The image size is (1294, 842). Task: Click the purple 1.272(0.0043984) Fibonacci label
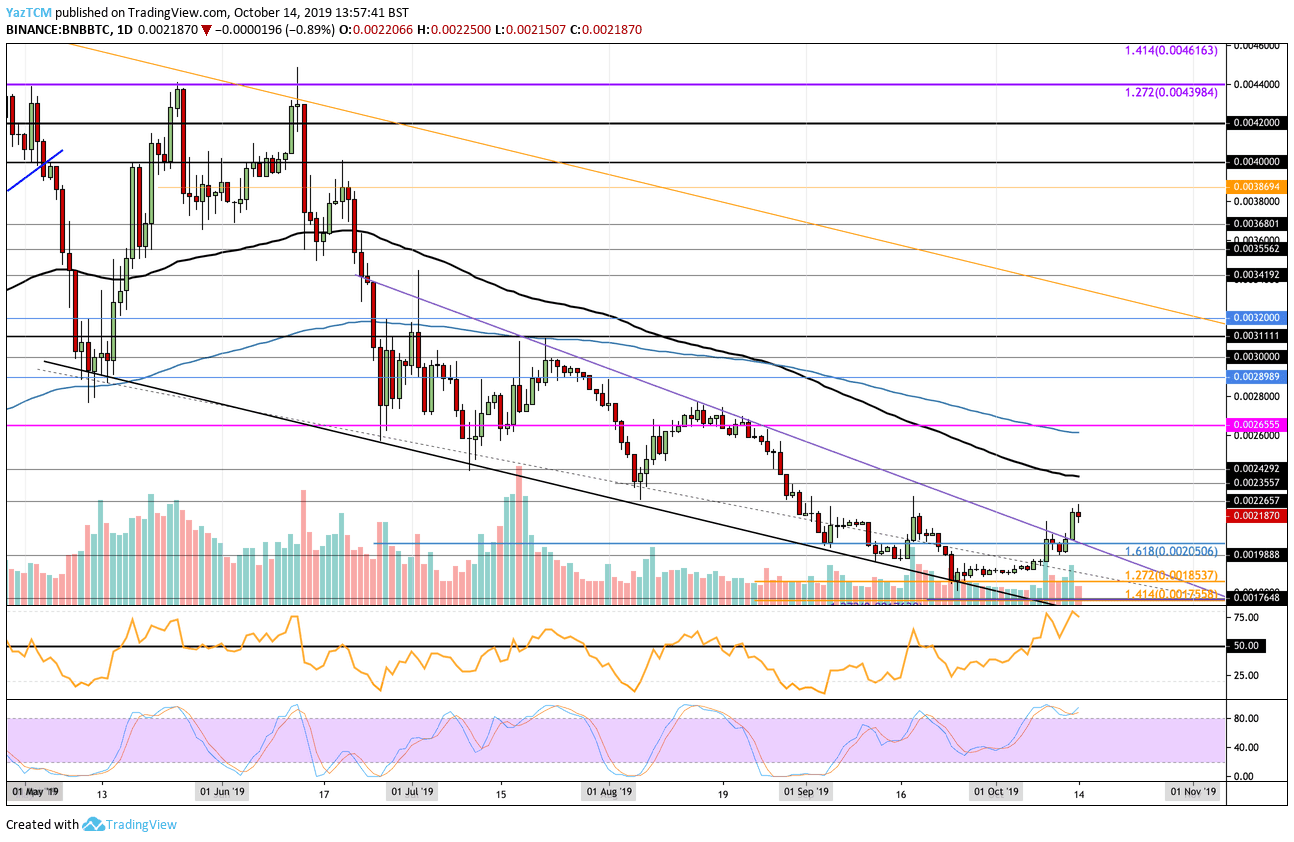(x=1171, y=93)
